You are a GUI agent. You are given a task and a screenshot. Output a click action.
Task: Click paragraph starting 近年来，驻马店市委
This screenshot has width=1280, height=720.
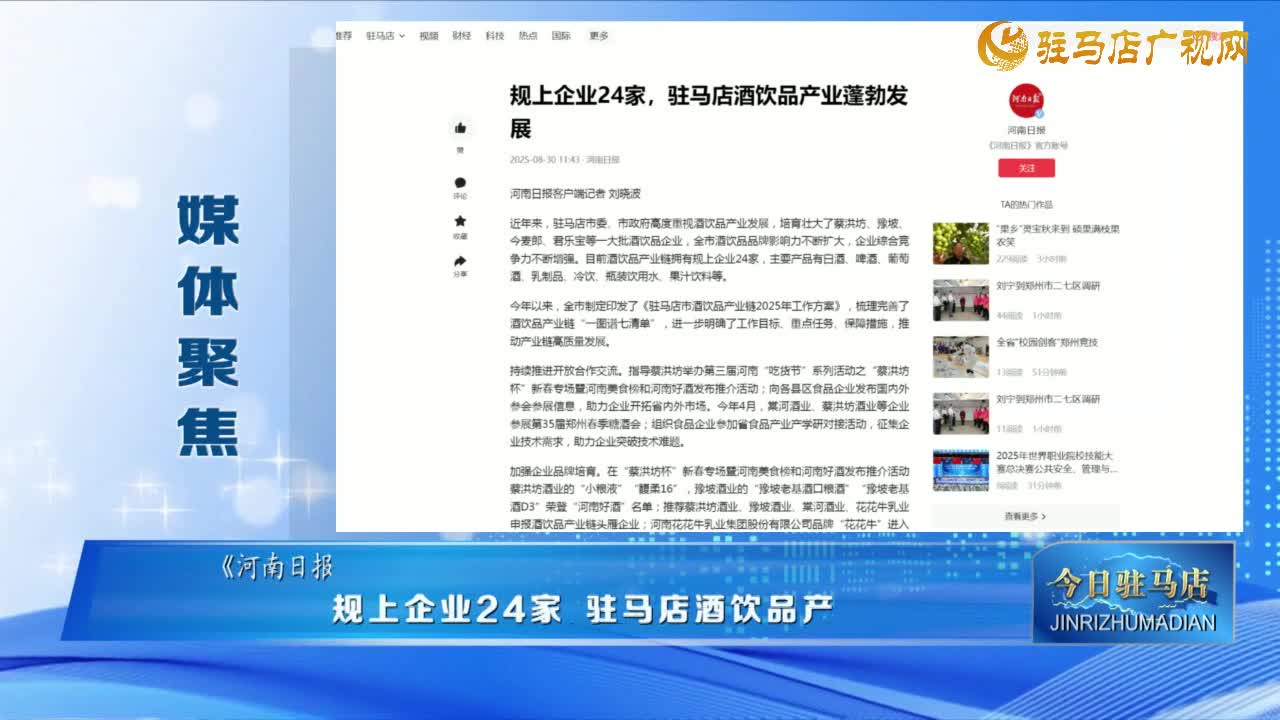tap(710, 249)
